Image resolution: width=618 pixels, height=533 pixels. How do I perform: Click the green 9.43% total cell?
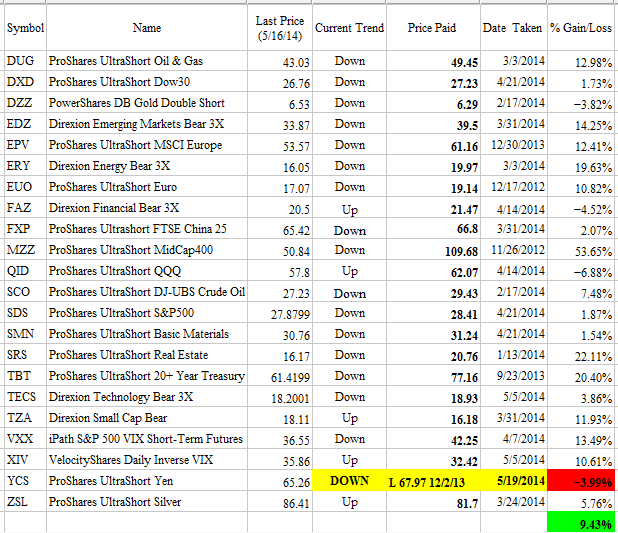[x=581, y=523]
